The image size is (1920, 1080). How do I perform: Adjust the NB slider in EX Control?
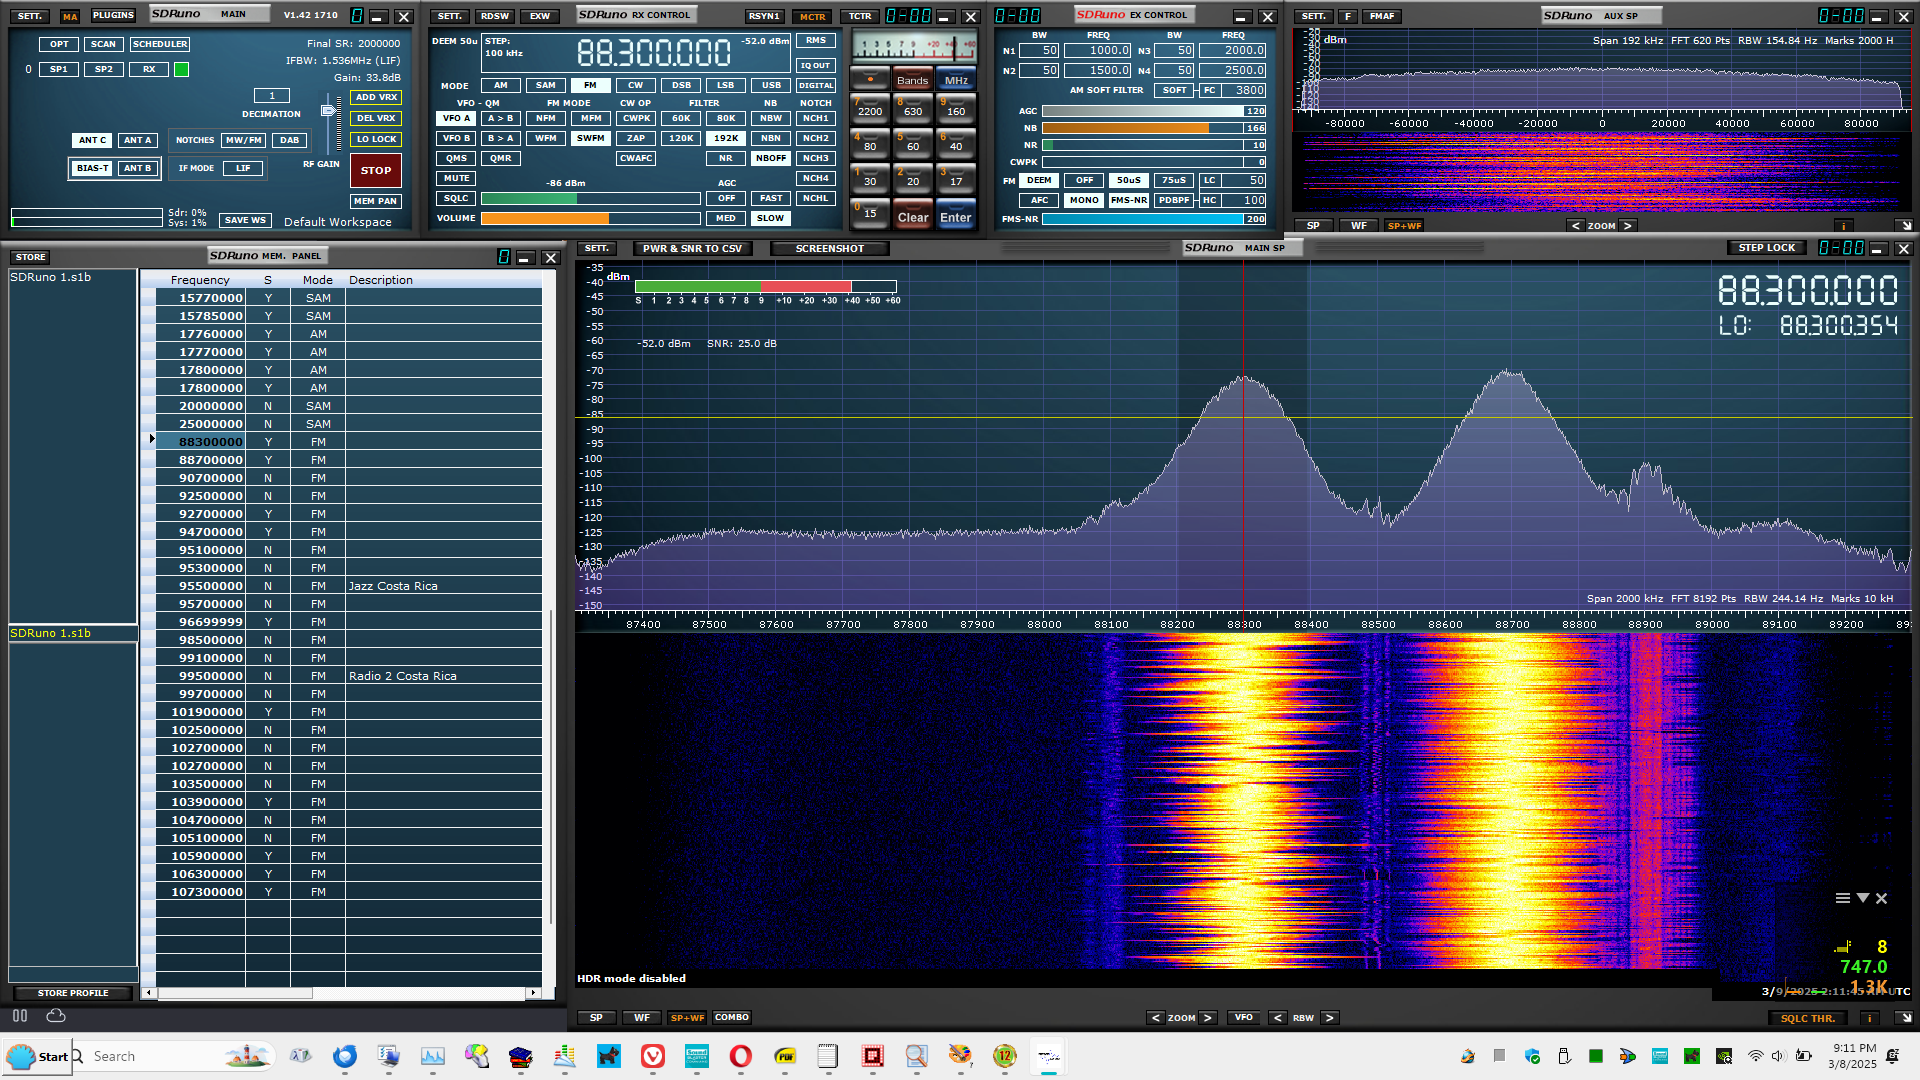pyautogui.click(x=1143, y=128)
